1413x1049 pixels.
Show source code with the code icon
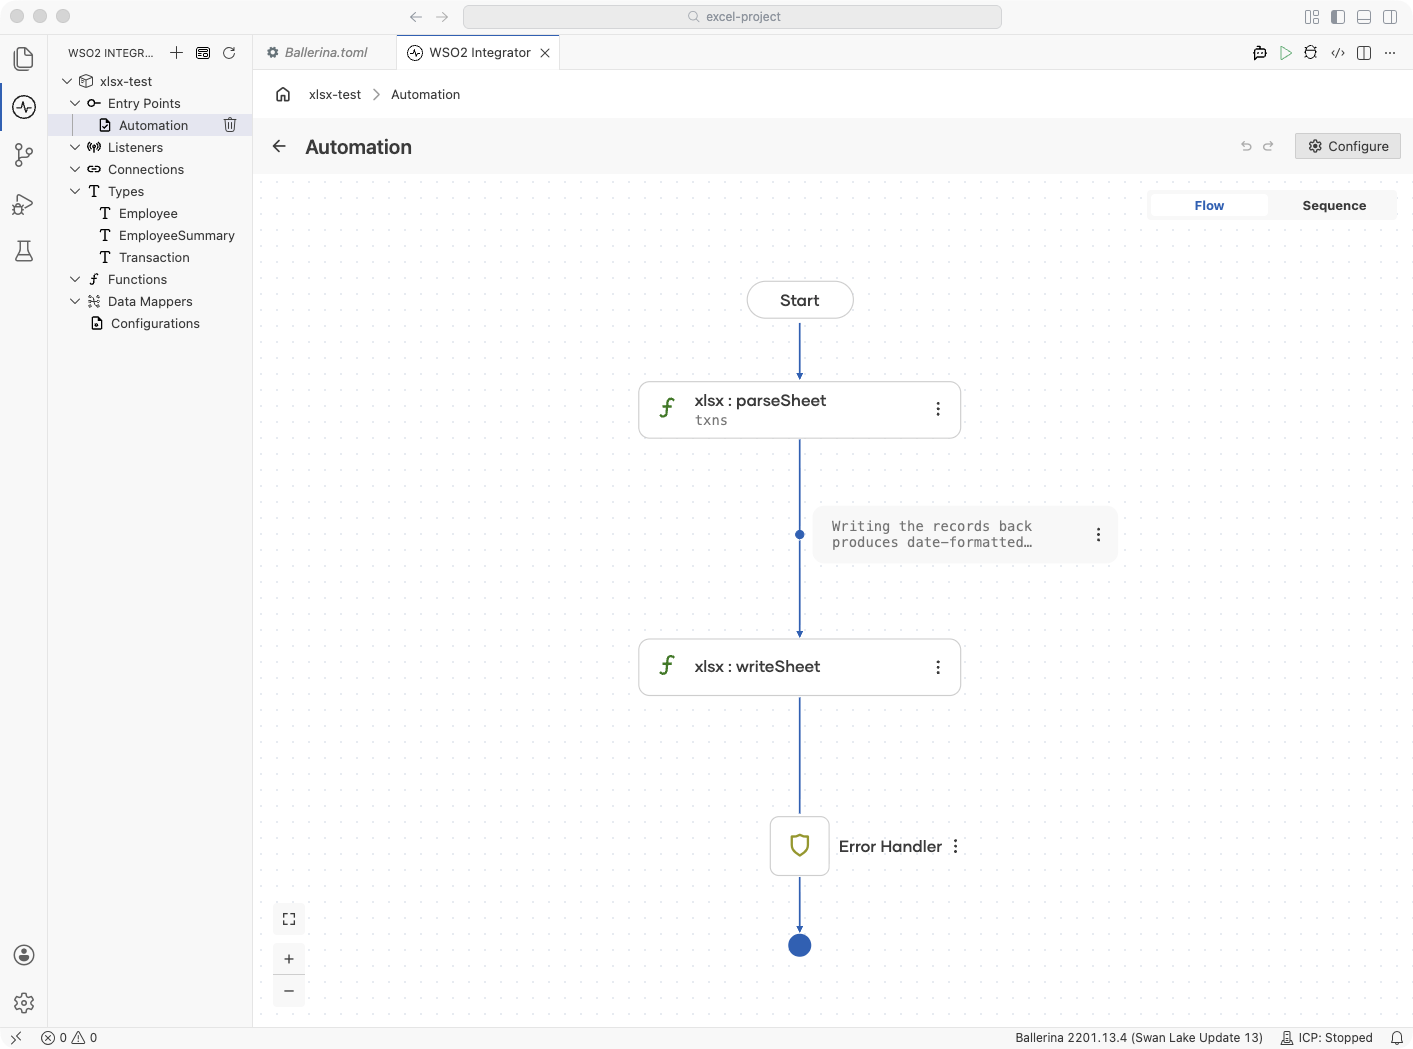1338,53
